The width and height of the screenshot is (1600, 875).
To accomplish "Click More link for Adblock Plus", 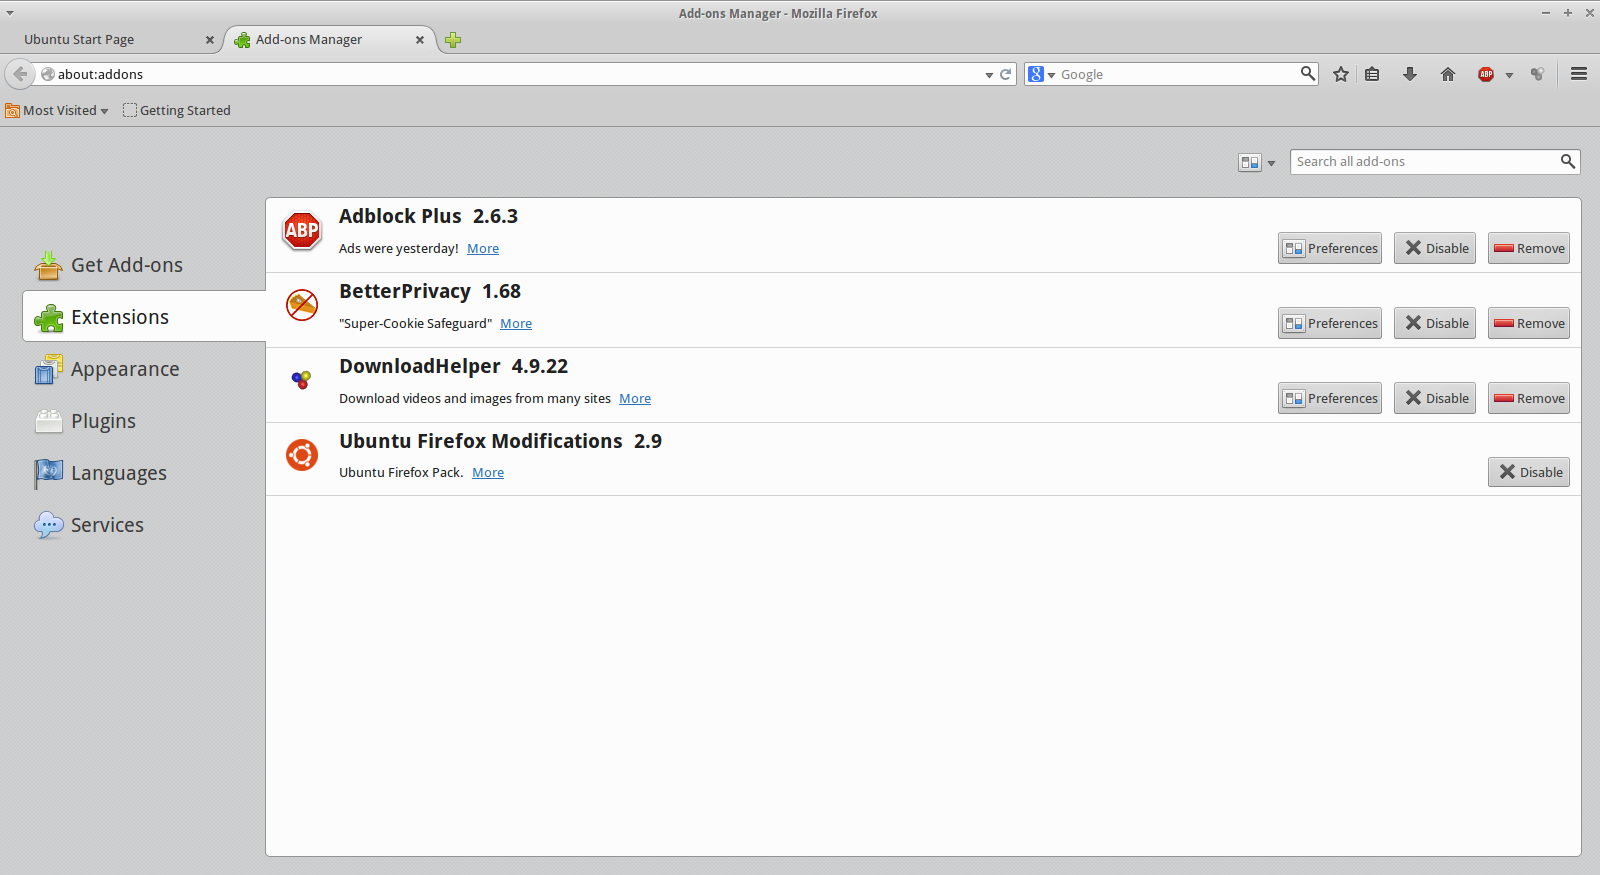I will point(483,249).
